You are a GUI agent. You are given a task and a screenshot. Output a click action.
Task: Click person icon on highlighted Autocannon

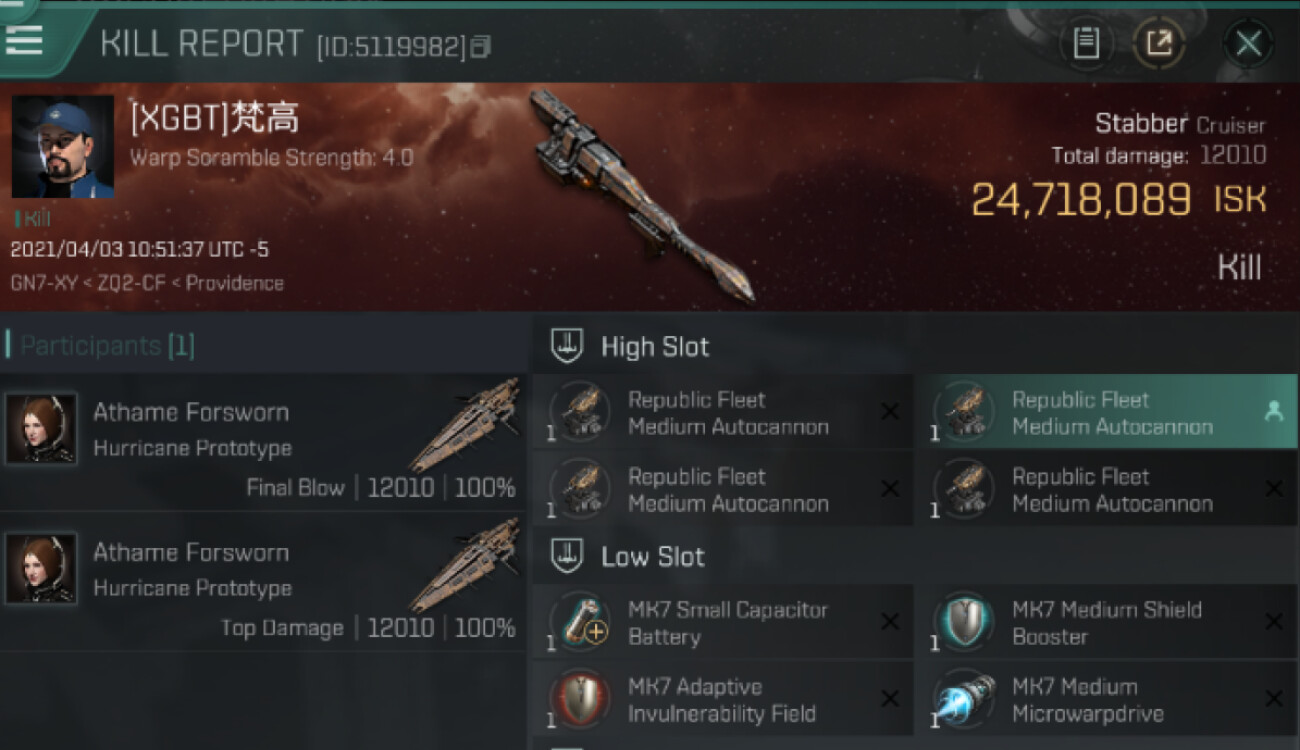click(1274, 411)
